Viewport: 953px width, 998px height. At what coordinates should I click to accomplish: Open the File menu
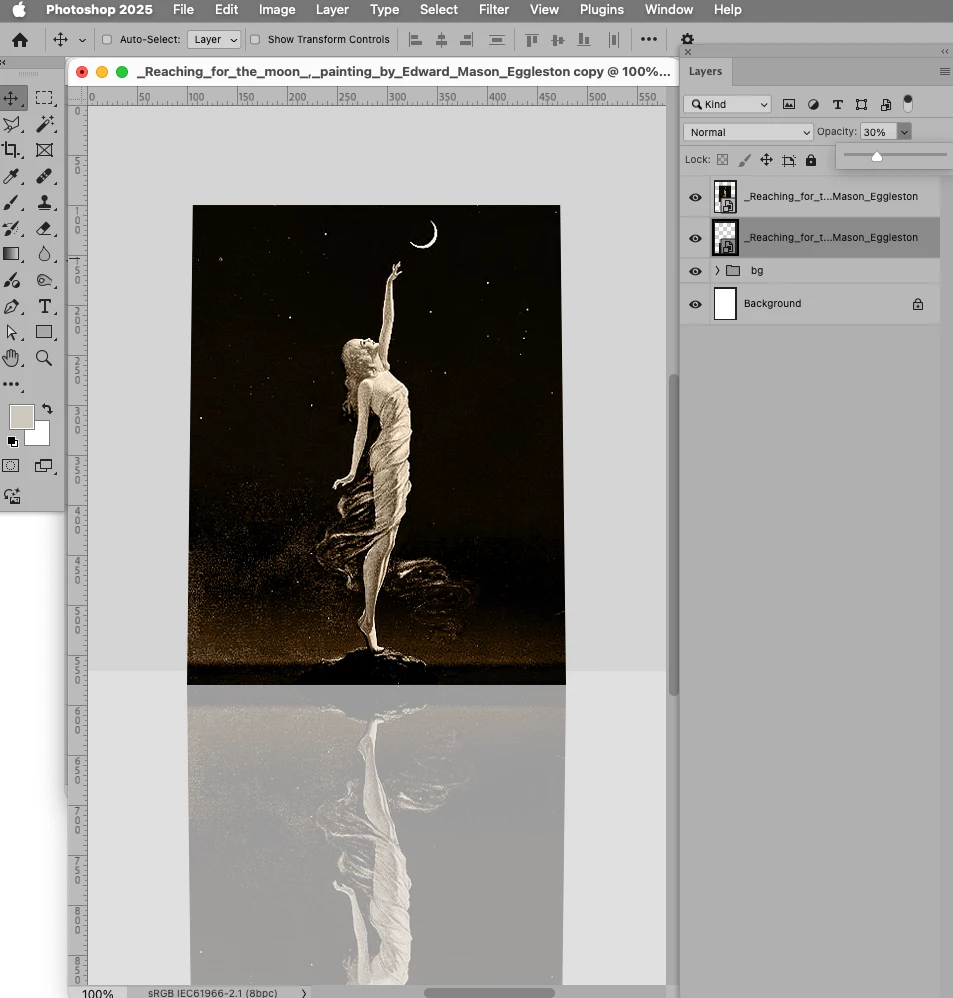pos(183,10)
